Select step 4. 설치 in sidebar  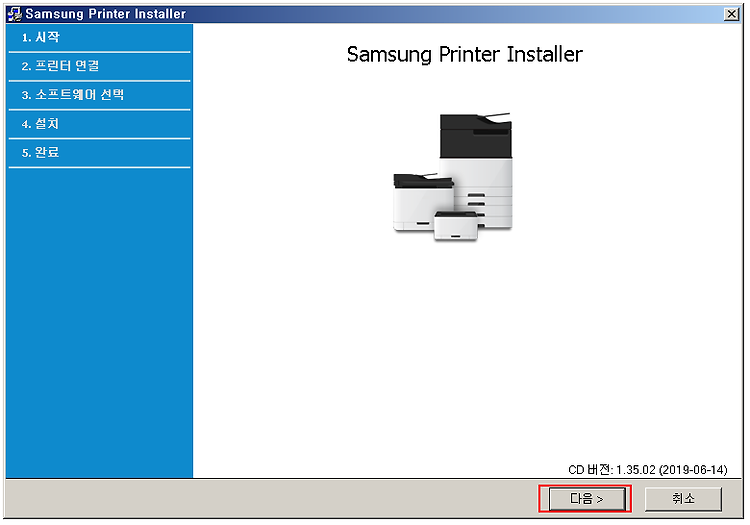(x=99, y=124)
